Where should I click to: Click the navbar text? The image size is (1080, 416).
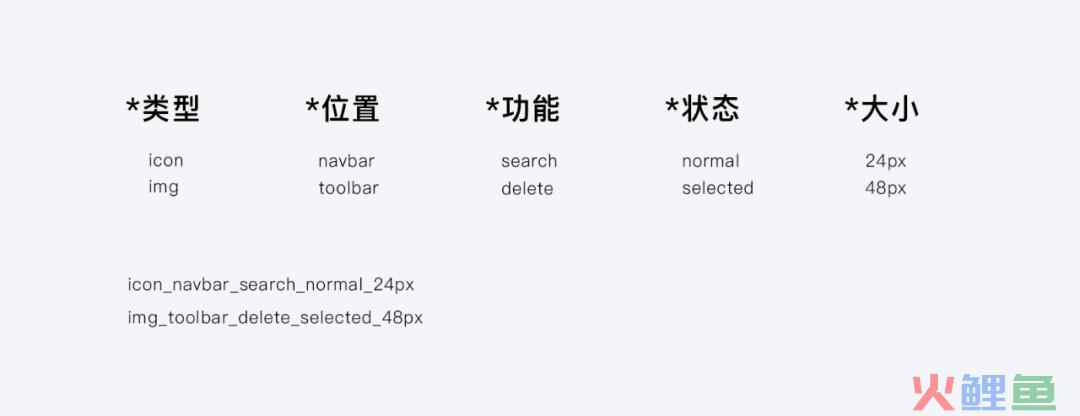(x=346, y=161)
